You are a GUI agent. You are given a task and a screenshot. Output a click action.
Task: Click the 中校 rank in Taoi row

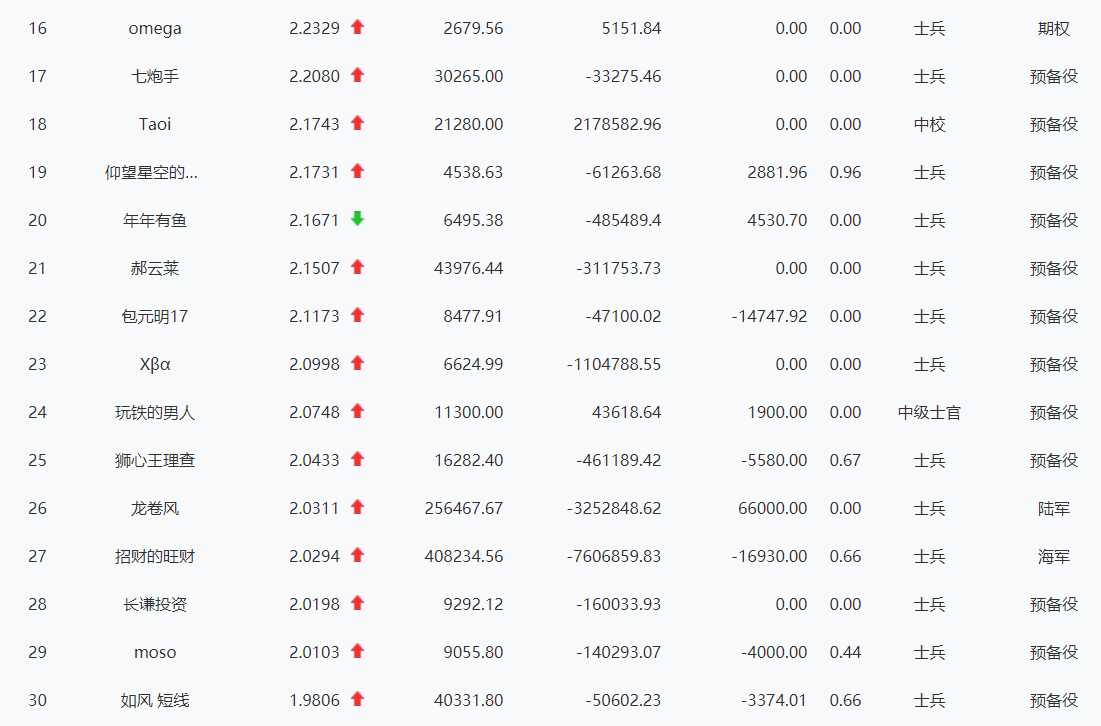tap(929, 124)
